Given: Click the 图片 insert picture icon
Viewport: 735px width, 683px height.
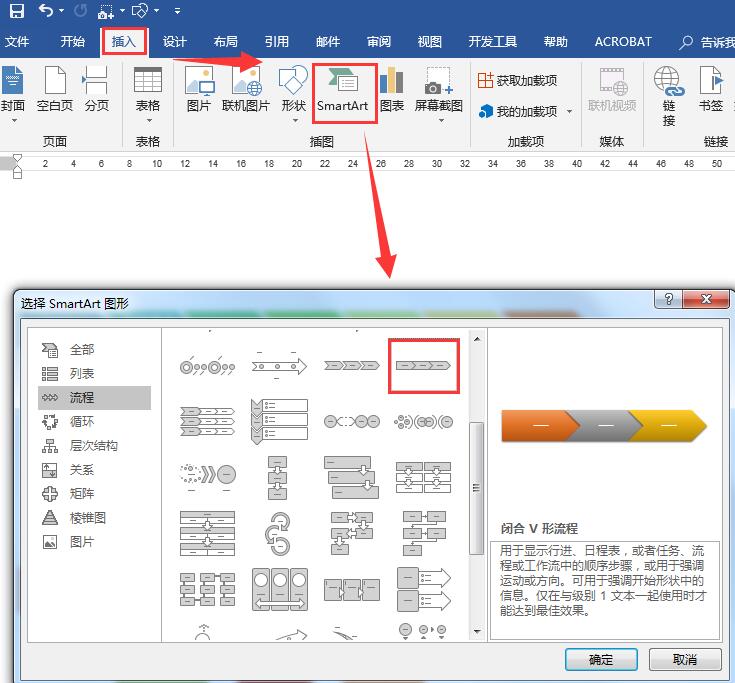Looking at the screenshot, I should 199,89.
